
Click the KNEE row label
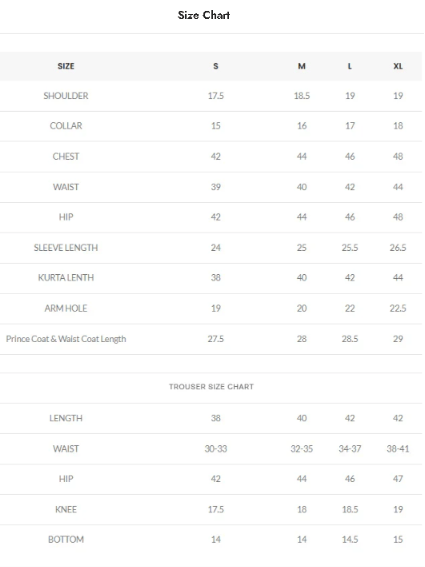pos(66,510)
